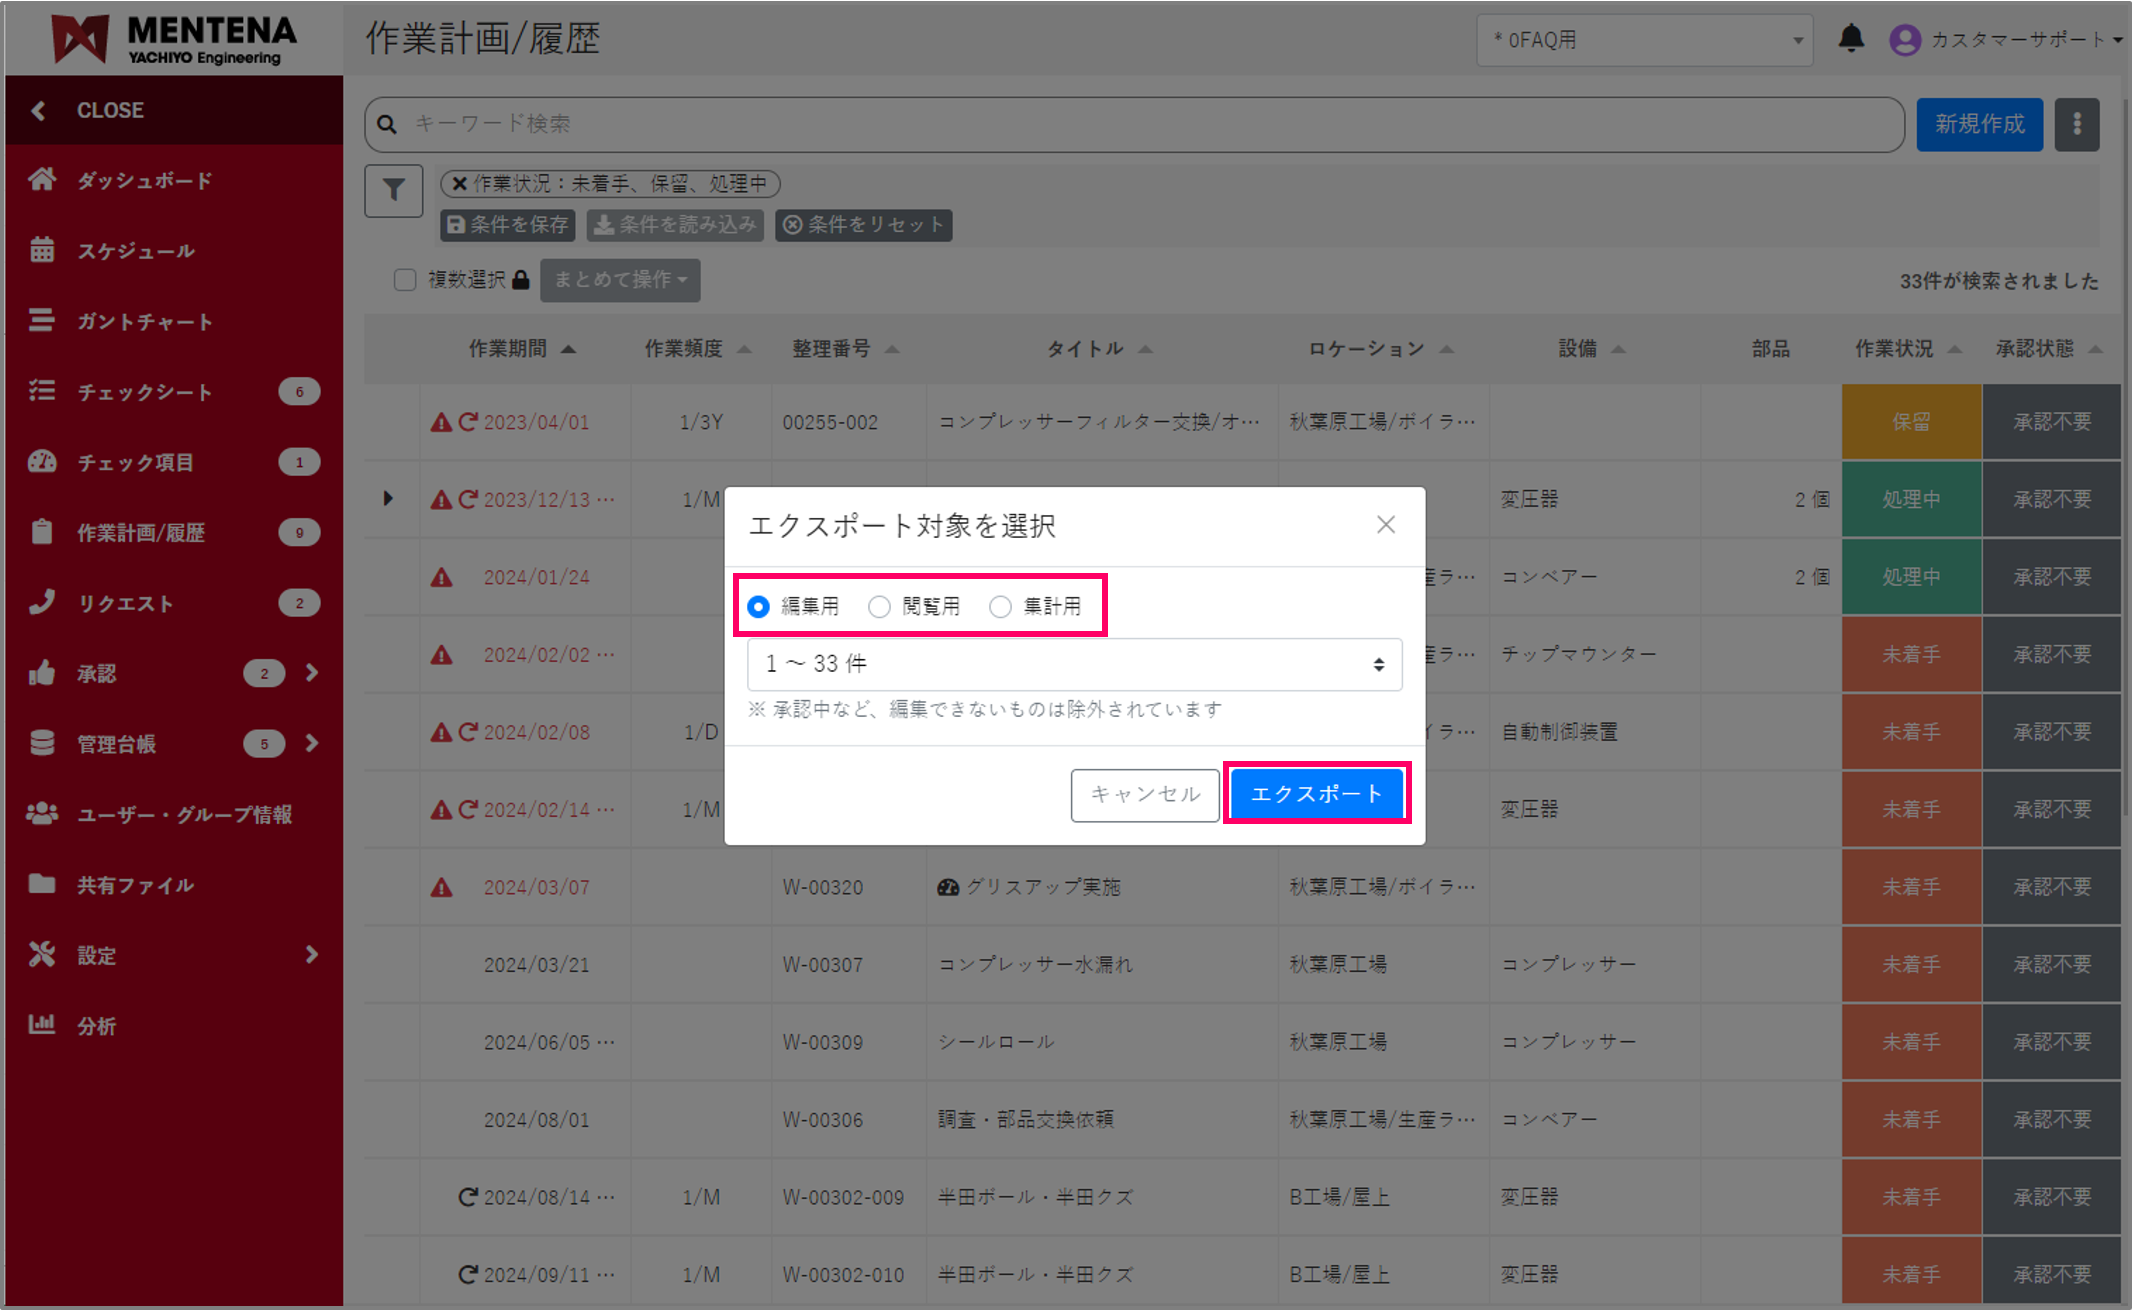
Task: Select the 閲覧用 radio button
Action: tap(879, 606)
